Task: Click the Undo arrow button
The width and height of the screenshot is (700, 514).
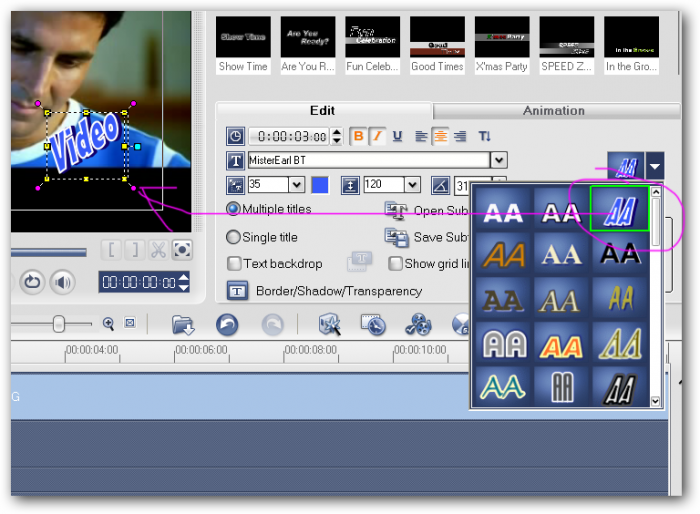Action: point(227,325)
